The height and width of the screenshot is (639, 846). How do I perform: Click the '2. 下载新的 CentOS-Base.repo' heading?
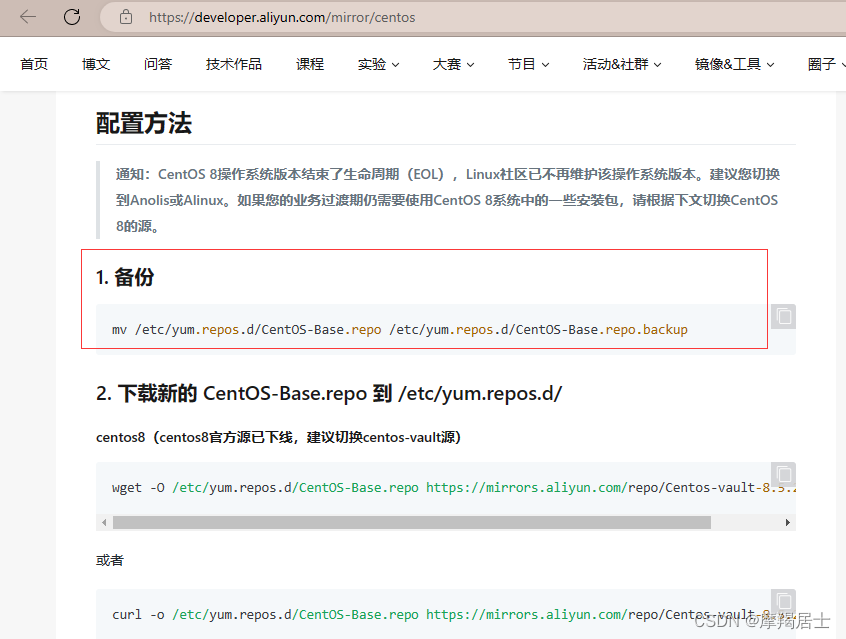(329, 393)
